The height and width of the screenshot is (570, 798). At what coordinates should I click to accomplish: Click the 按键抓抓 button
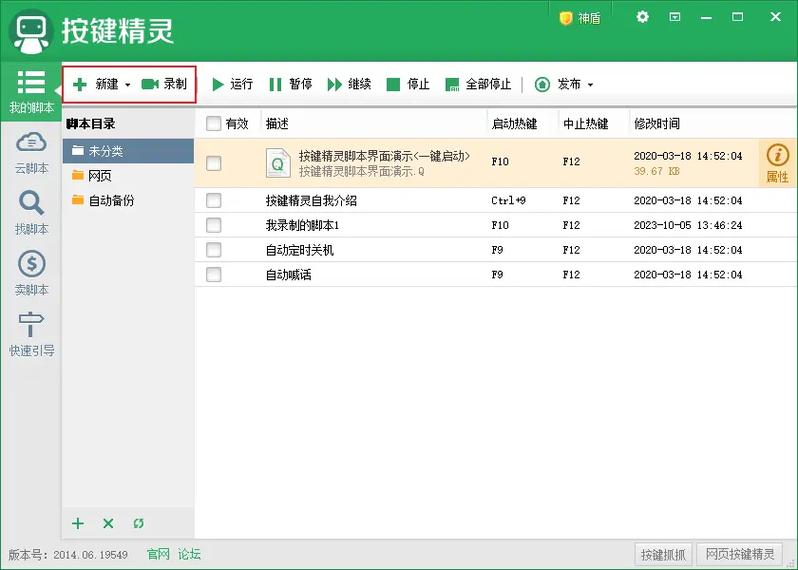click(x=663, y=554)
